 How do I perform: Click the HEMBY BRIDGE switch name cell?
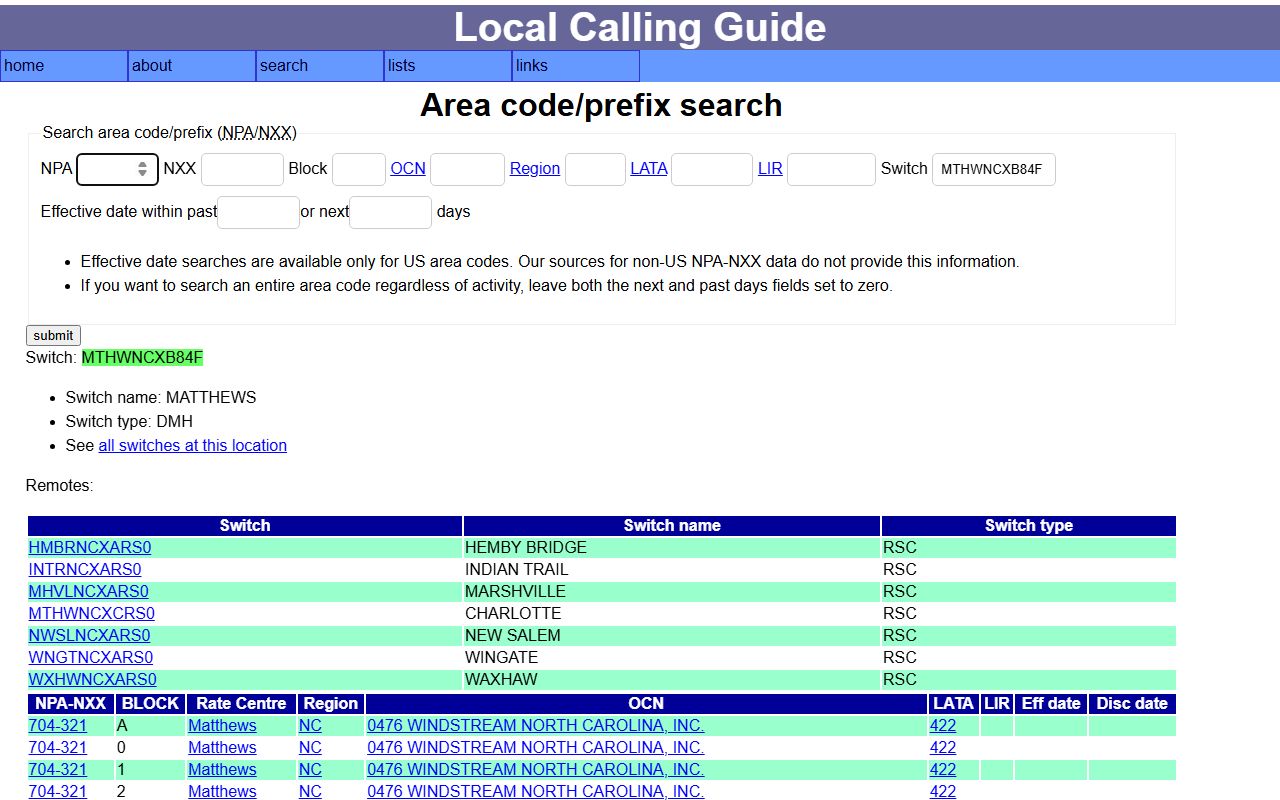click(672, 548)
